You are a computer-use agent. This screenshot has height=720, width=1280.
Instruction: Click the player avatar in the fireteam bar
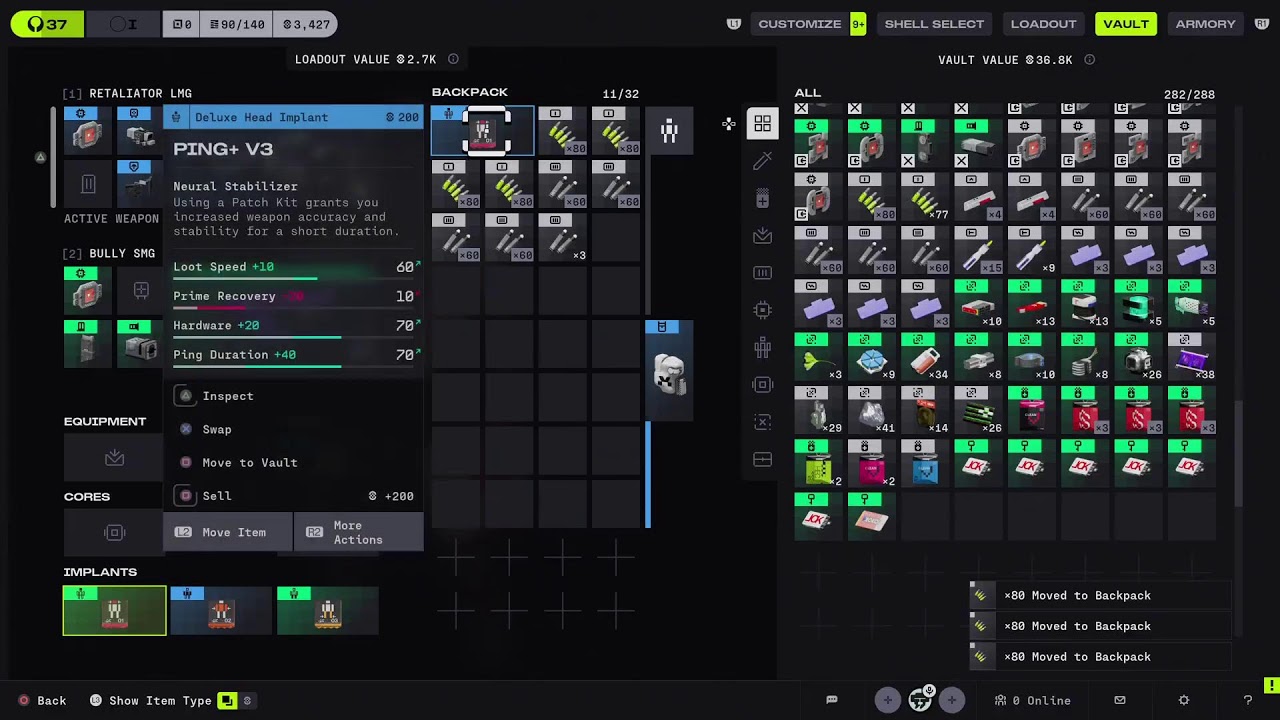920,700
